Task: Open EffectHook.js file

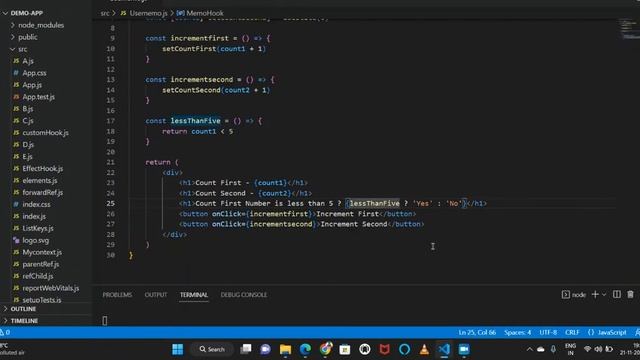Action: pyautogui.click(x=42, y=169)
